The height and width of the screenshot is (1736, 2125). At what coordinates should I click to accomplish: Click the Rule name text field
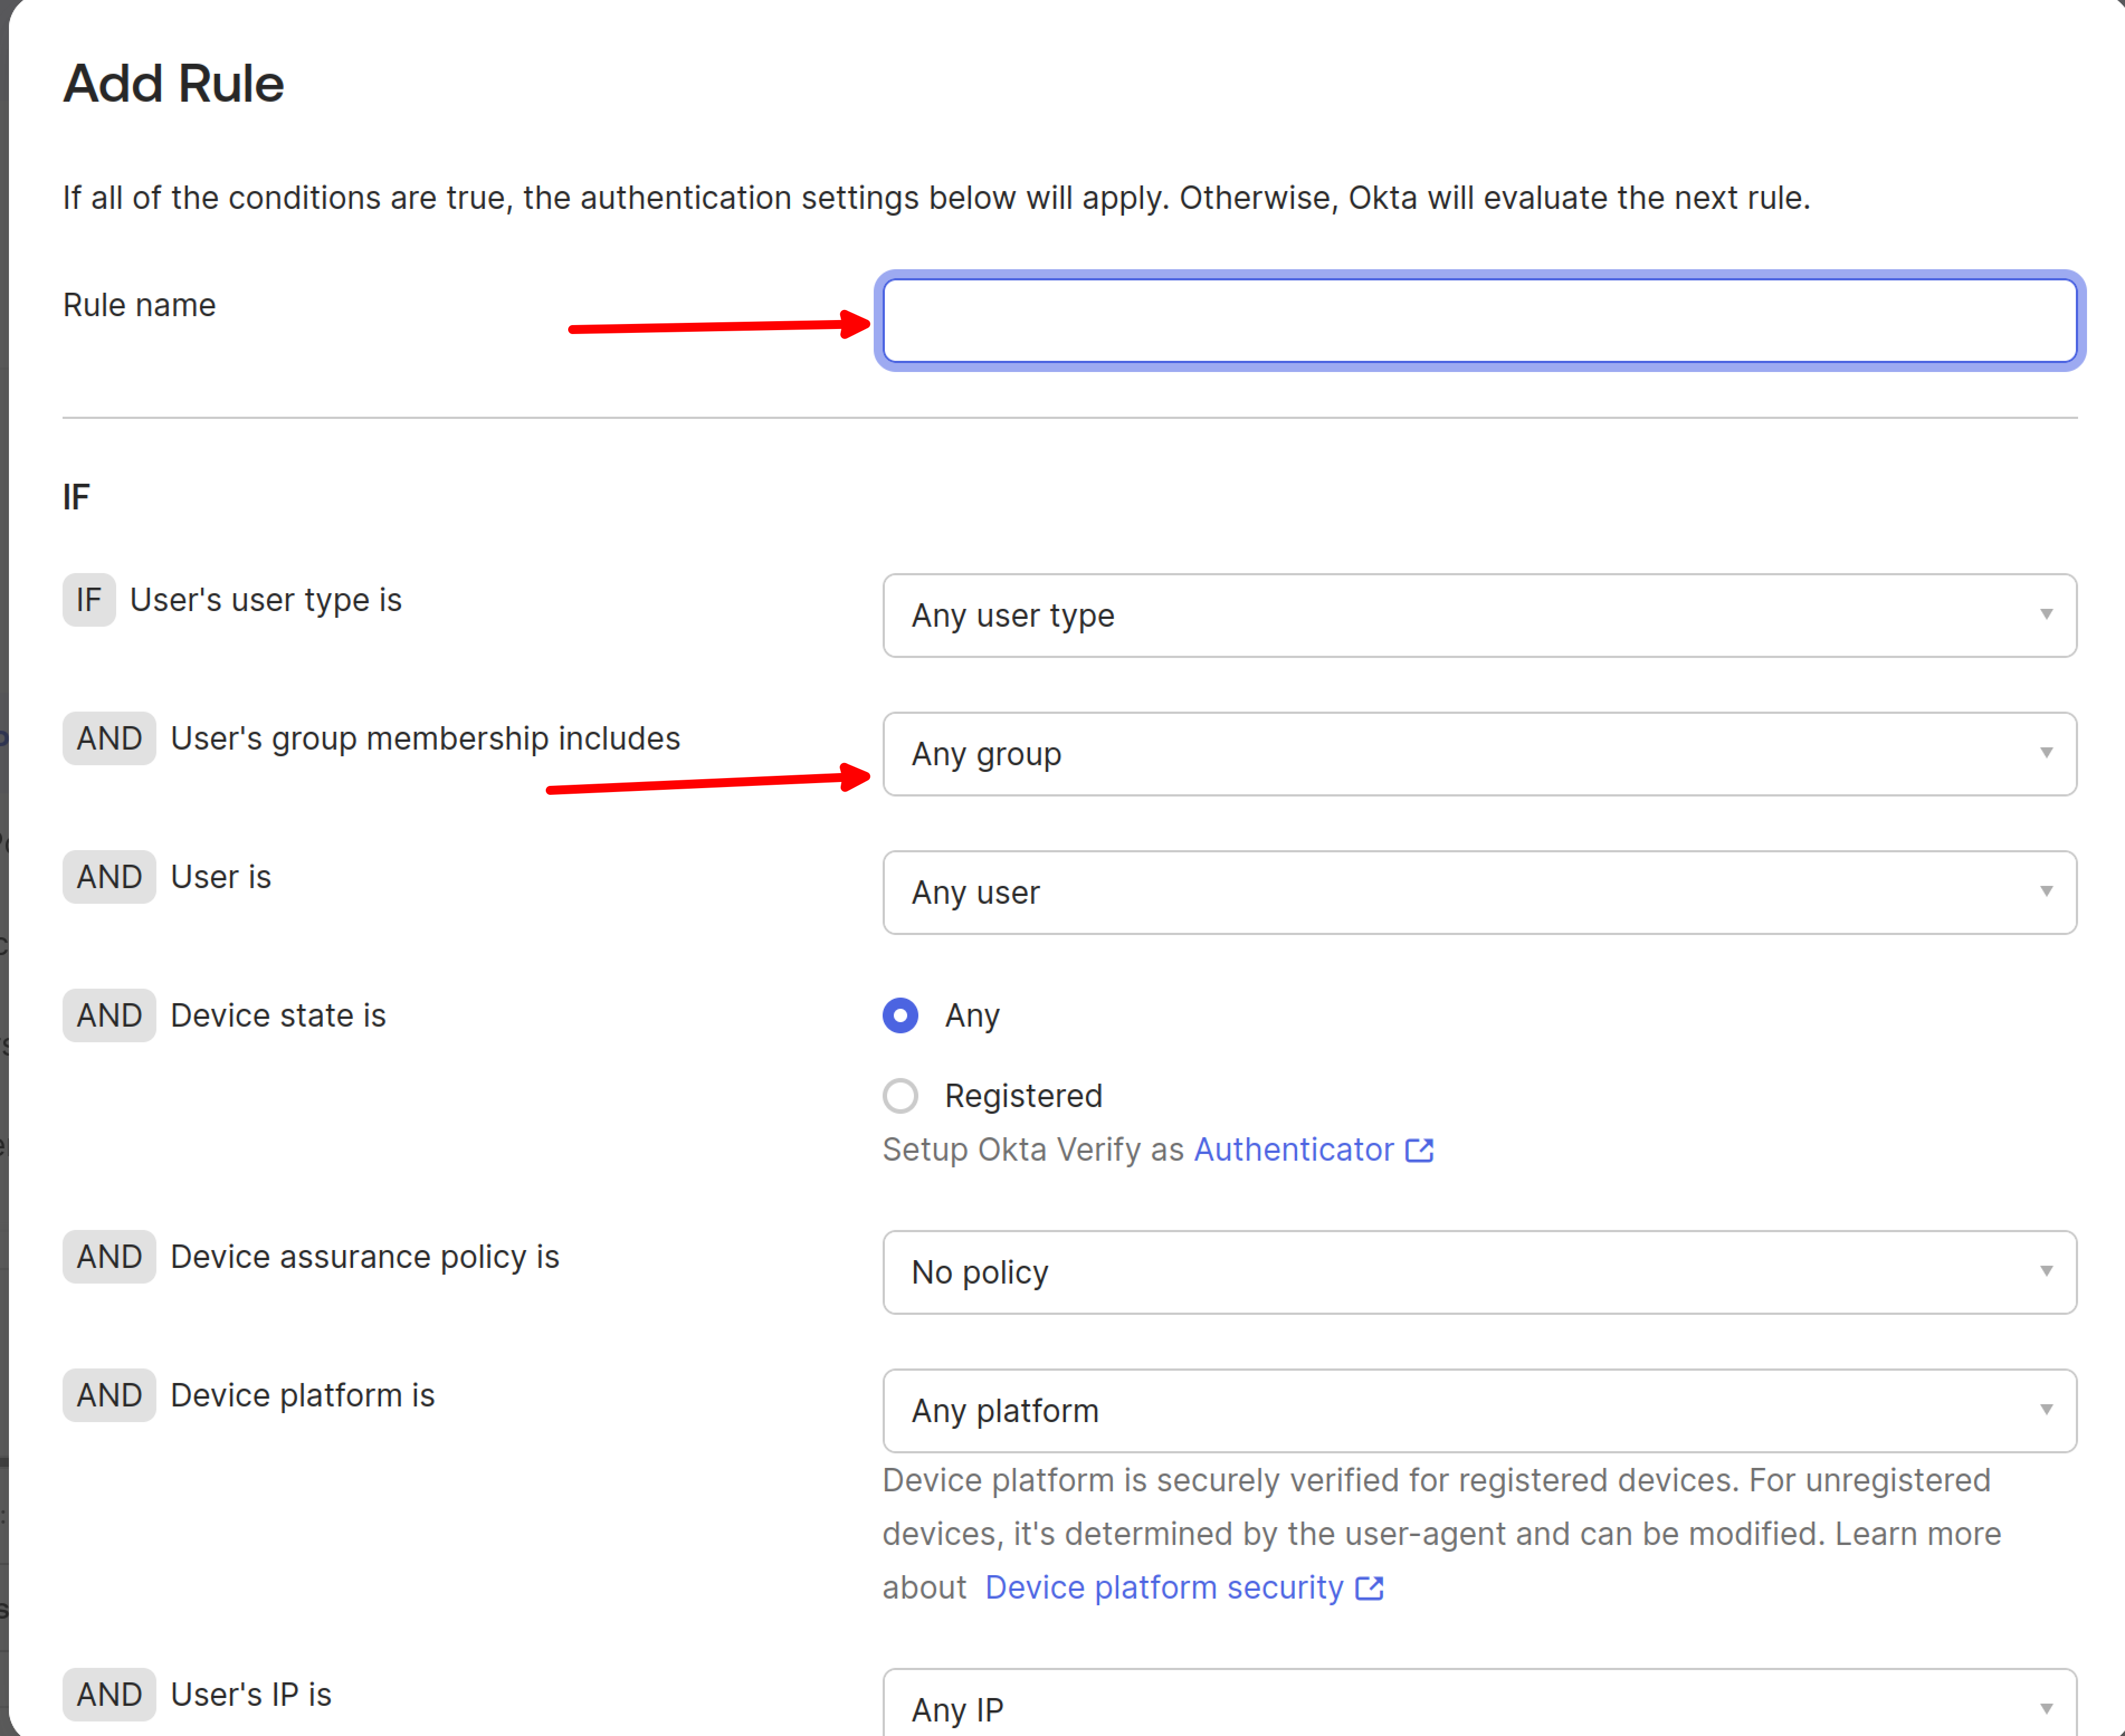[1479, 320]
